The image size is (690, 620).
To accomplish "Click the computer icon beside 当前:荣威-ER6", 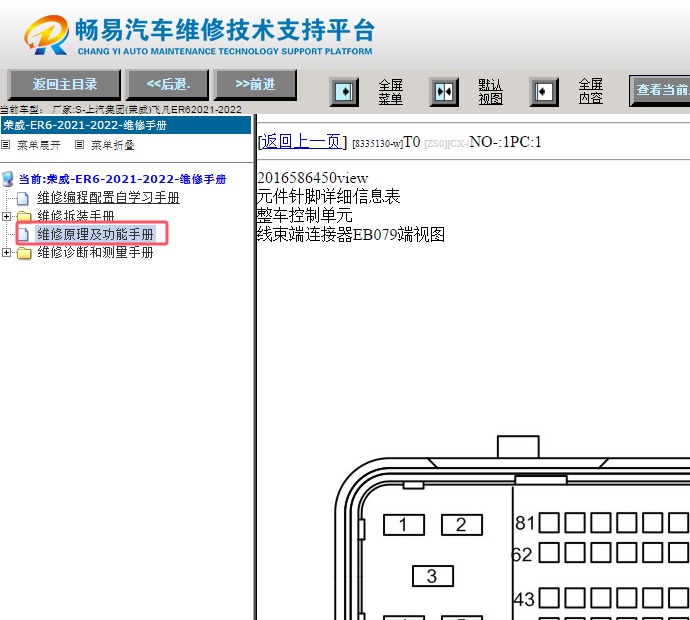I will click(x=8, y=179).
